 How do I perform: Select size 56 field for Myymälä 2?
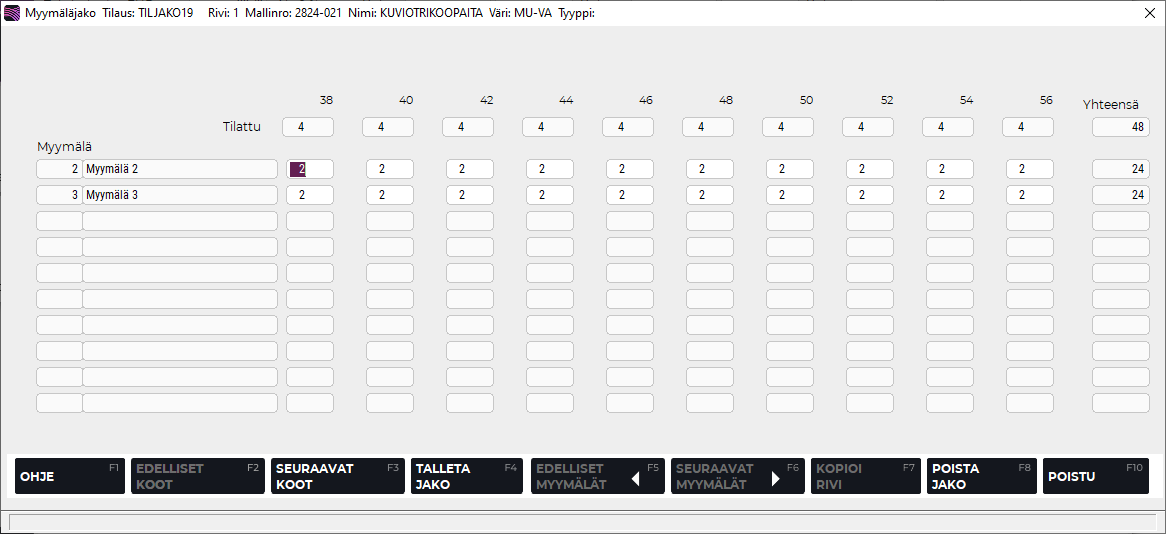pos(1029,169)
